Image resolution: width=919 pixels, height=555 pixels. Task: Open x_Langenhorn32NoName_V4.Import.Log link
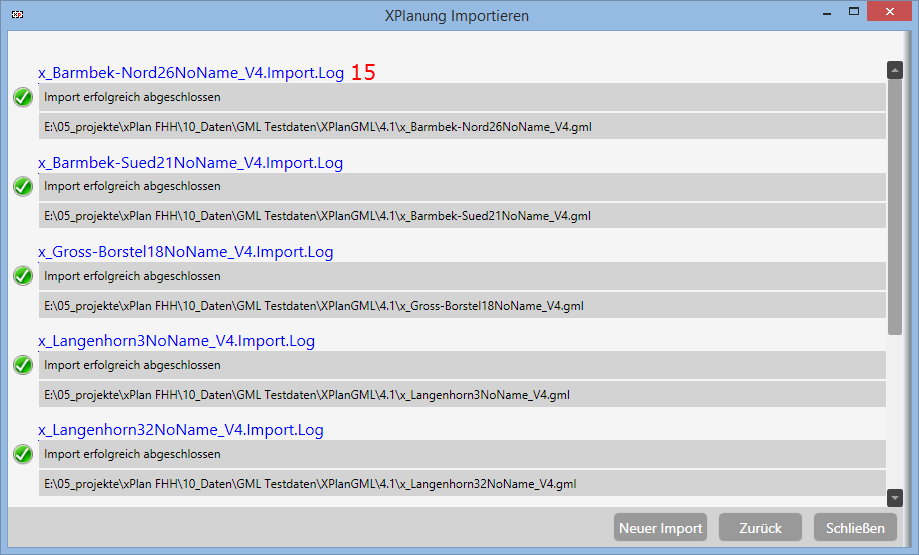[181, 430]
